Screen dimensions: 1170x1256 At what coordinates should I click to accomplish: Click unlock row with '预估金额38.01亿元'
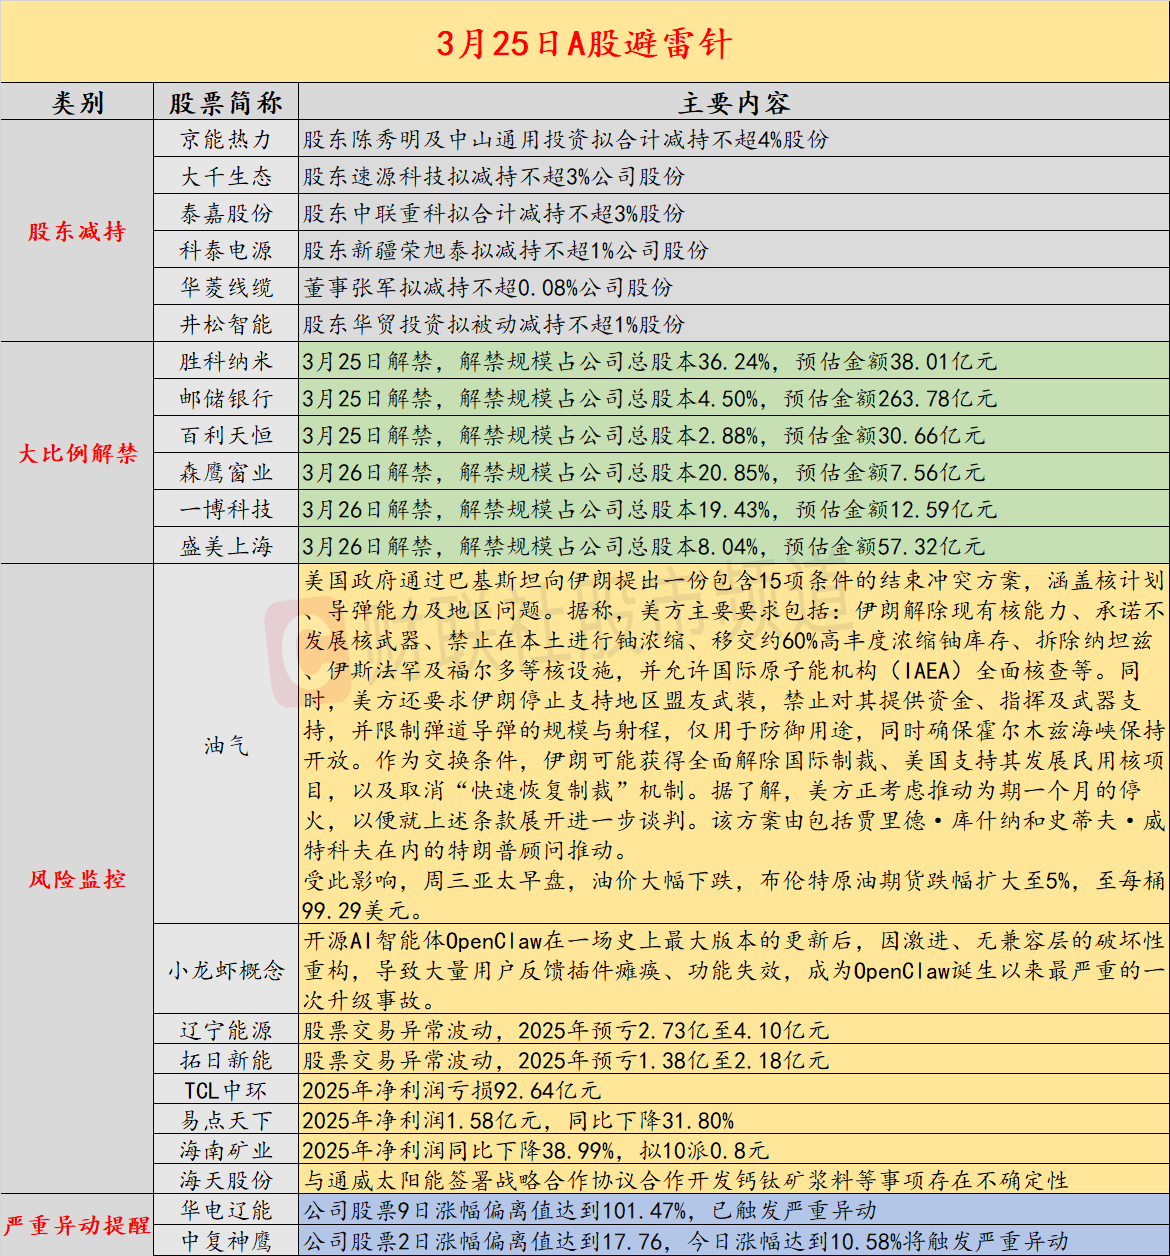(734, 362)
